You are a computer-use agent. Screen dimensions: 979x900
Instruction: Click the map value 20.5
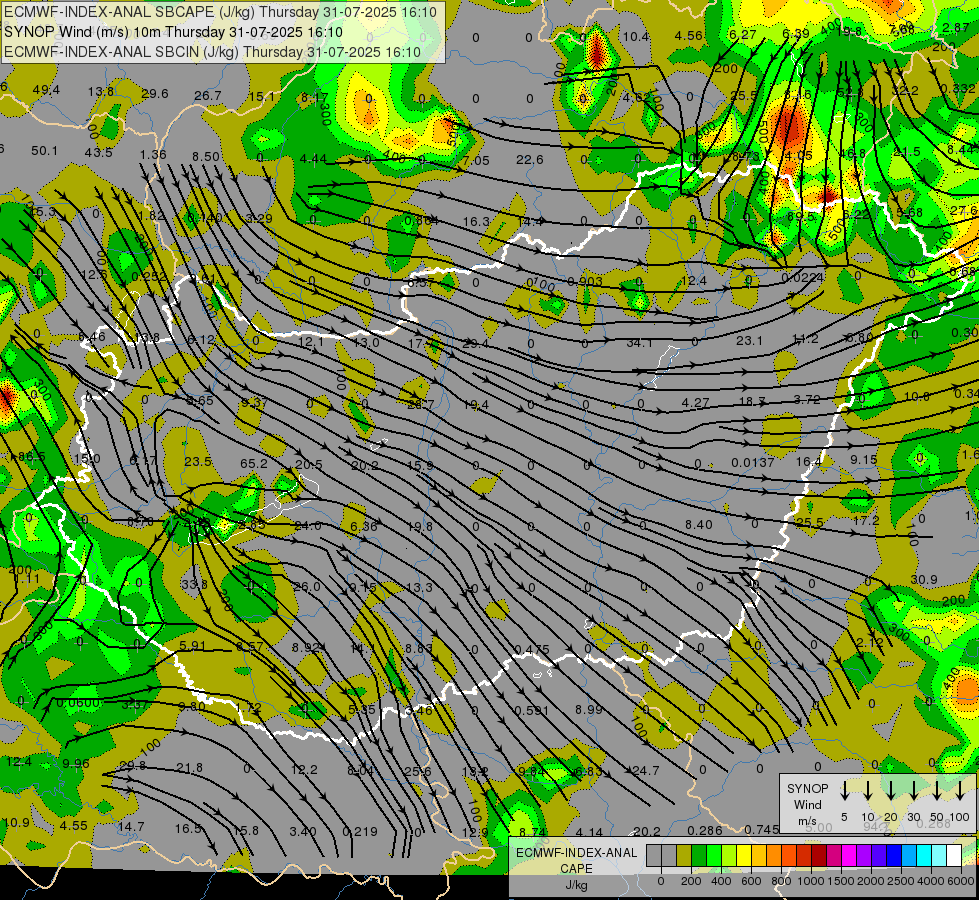pos(309,465)
